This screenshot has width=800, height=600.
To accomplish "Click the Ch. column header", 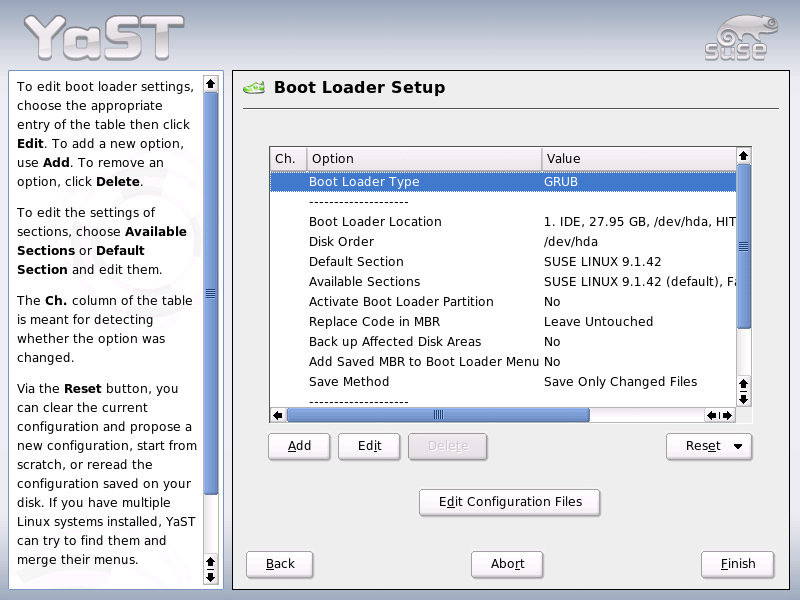I will pos(288,159).
